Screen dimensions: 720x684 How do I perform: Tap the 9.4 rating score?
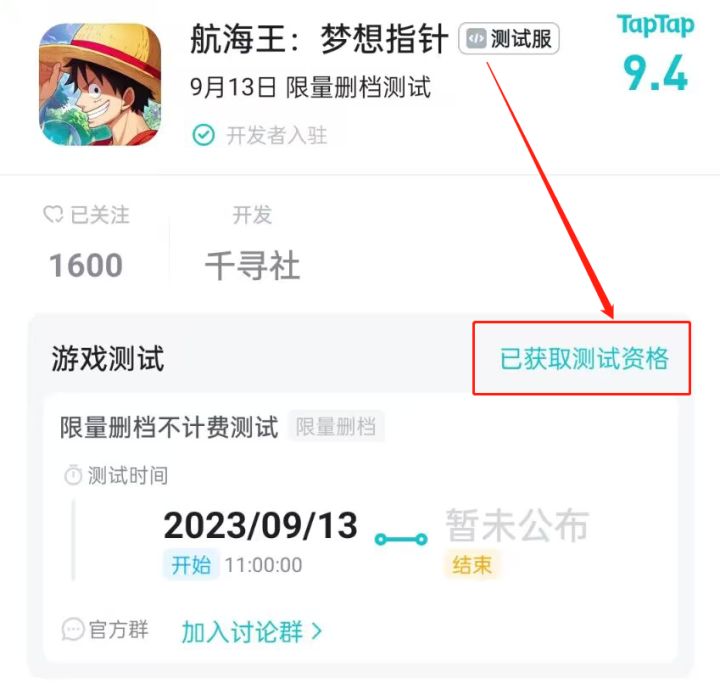pos(655,73)
